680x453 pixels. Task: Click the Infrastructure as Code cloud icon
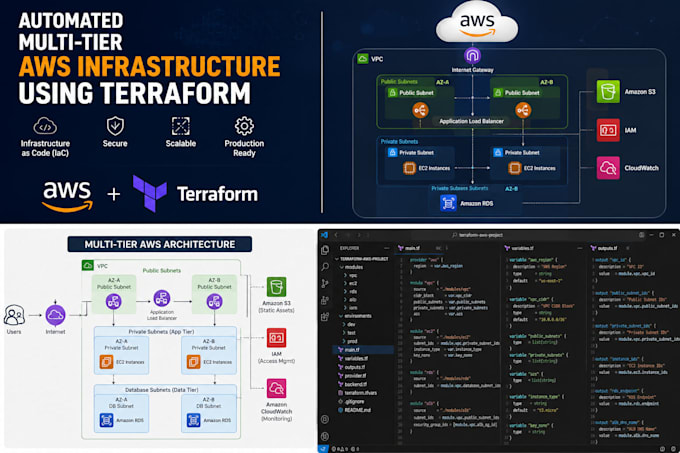click(x=45, y=126)
